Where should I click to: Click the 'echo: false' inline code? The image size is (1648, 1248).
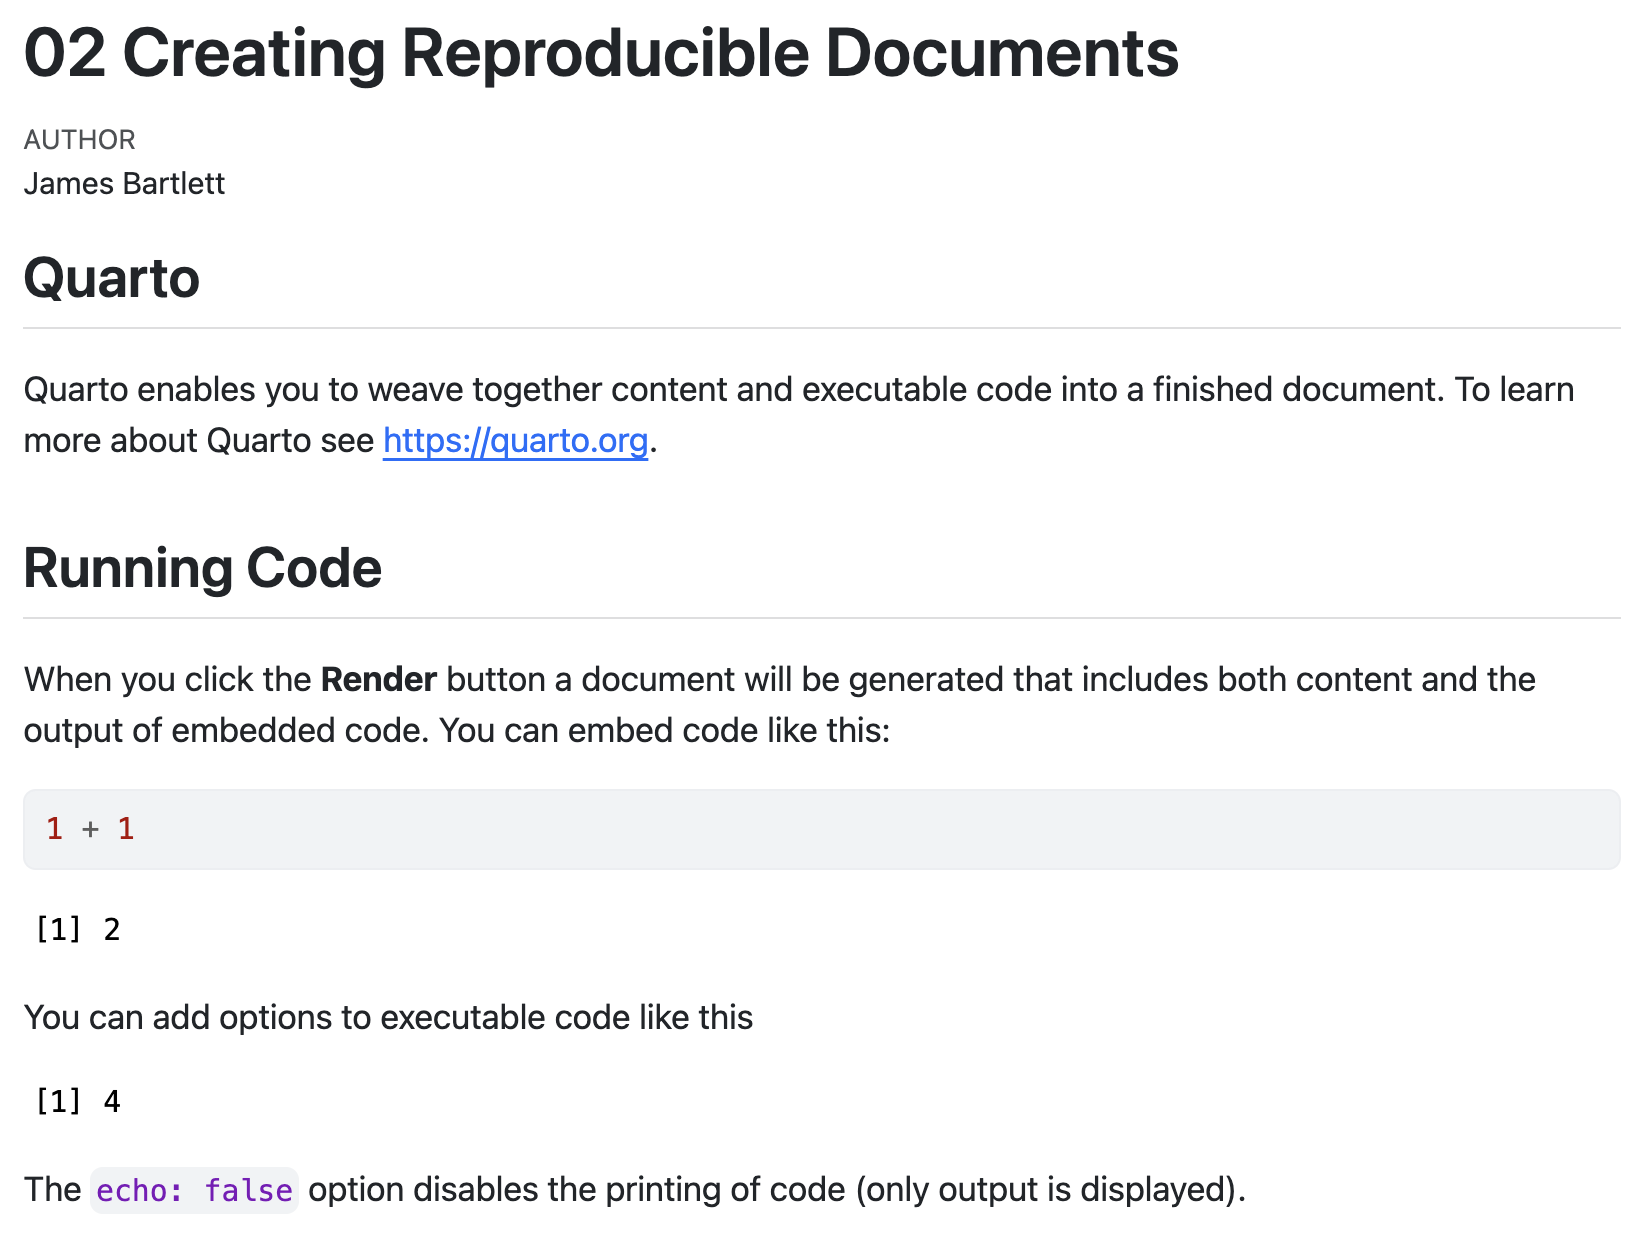(x=195, y=1190)
